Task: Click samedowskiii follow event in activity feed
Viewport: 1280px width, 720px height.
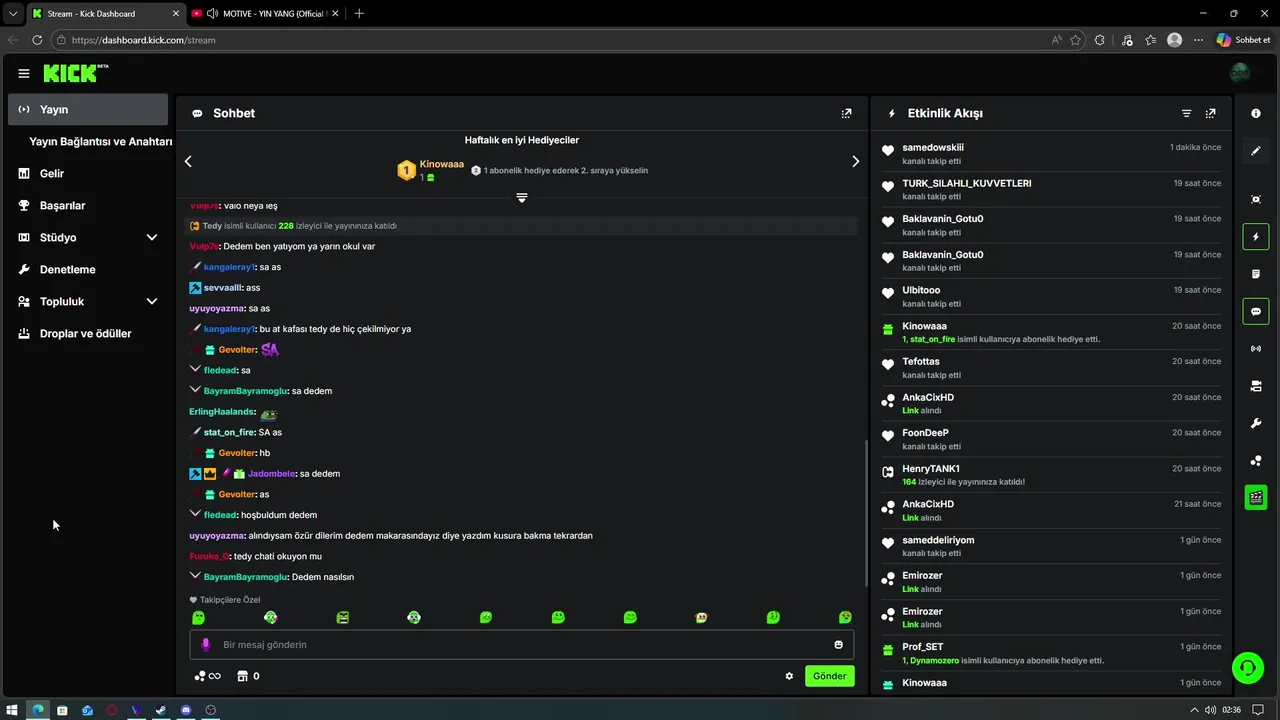Action: (1052, 153)
